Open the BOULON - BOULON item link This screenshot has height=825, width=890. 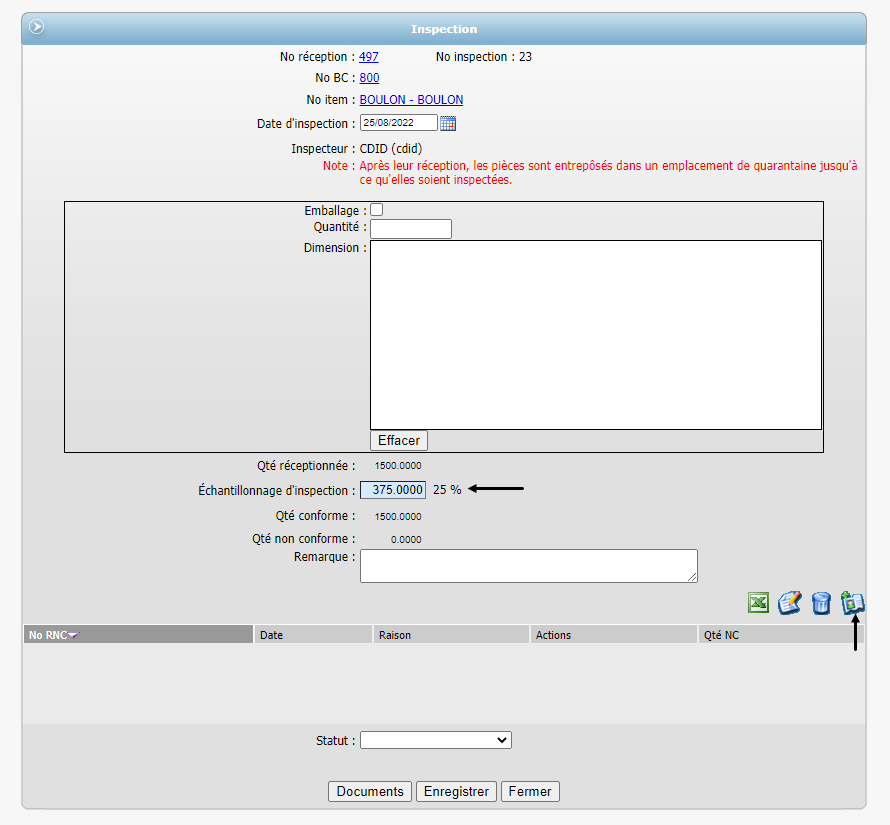411,100
